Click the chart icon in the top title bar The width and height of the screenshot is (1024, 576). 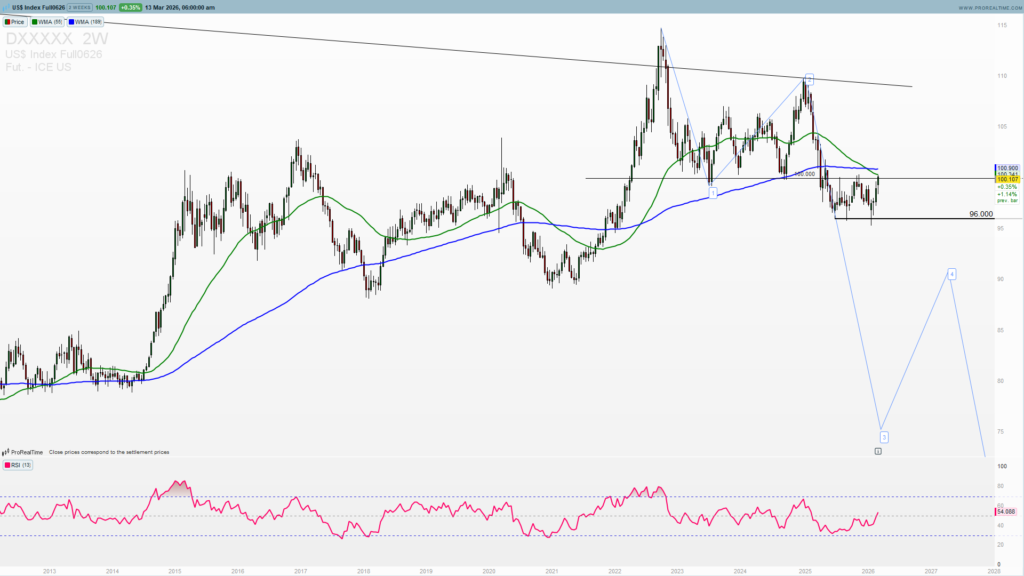(8, 6)
